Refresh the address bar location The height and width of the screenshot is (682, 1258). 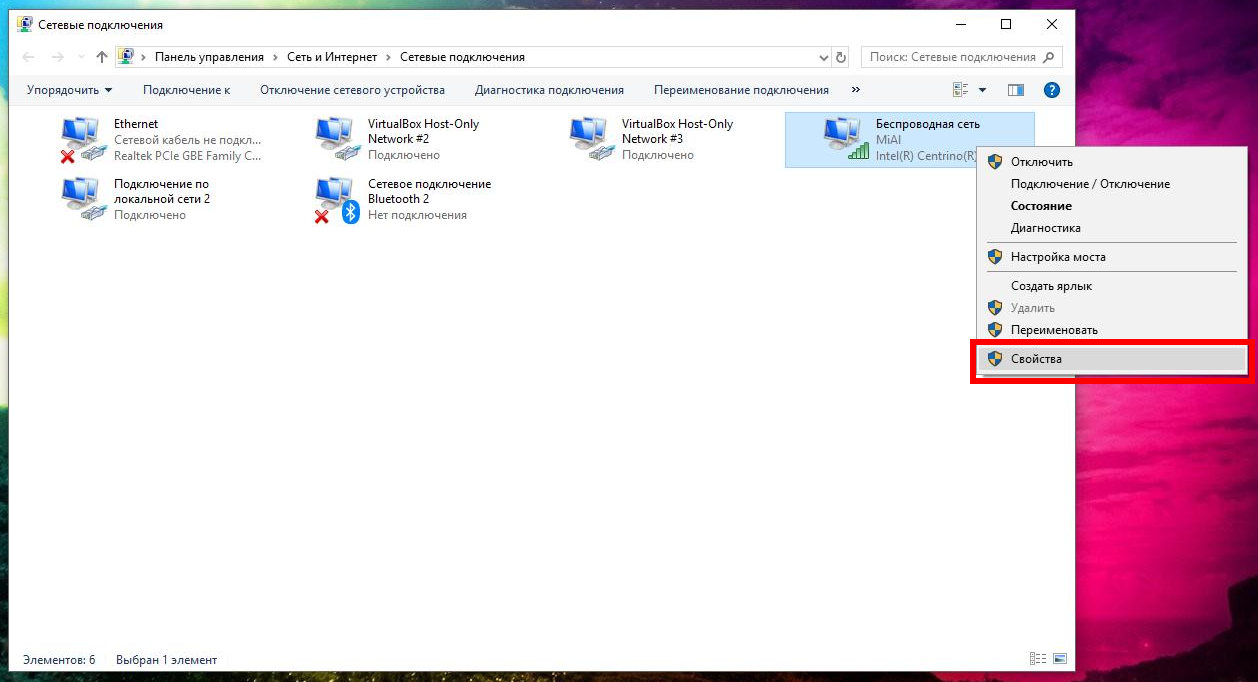(841, 58)
